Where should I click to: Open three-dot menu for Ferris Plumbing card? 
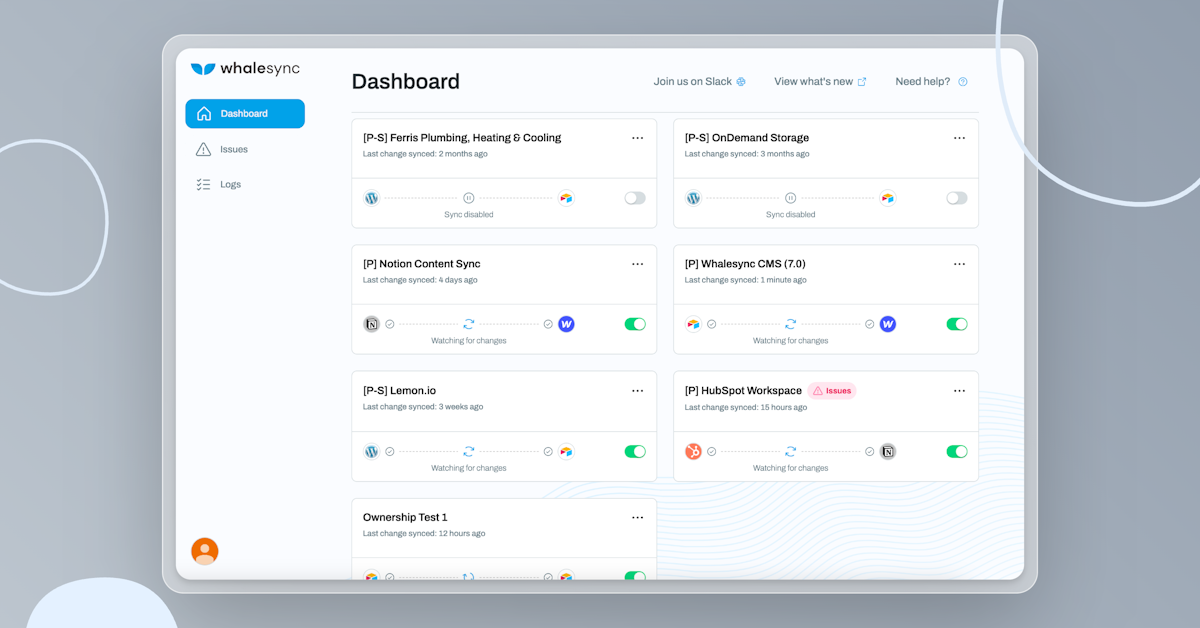638,138
